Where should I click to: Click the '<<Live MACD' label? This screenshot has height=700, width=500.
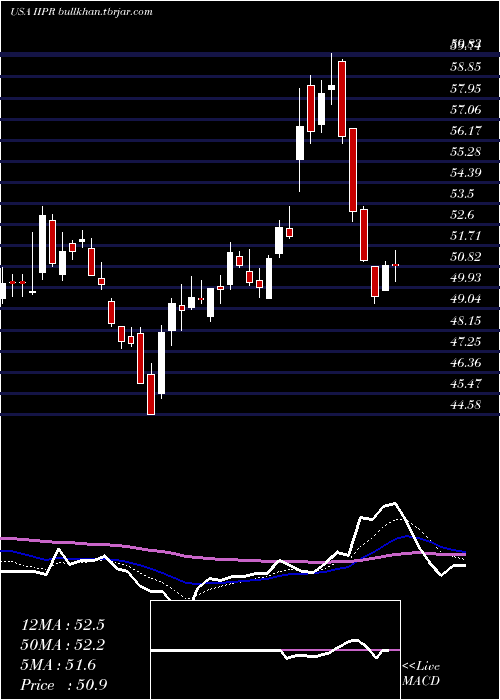[421, 673]
